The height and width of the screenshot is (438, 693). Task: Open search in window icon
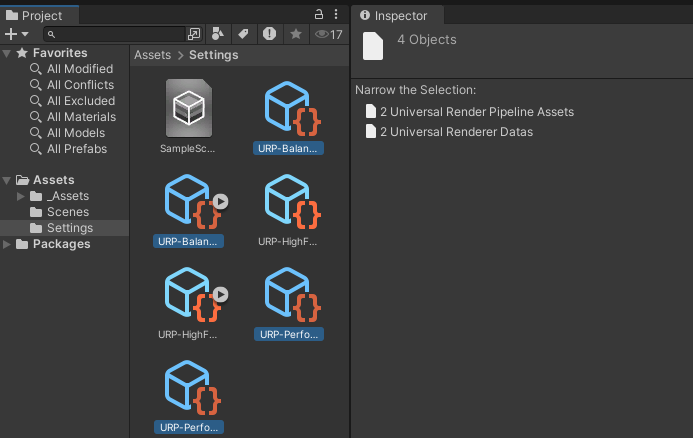pyautogui.click(x=194, y=34)
